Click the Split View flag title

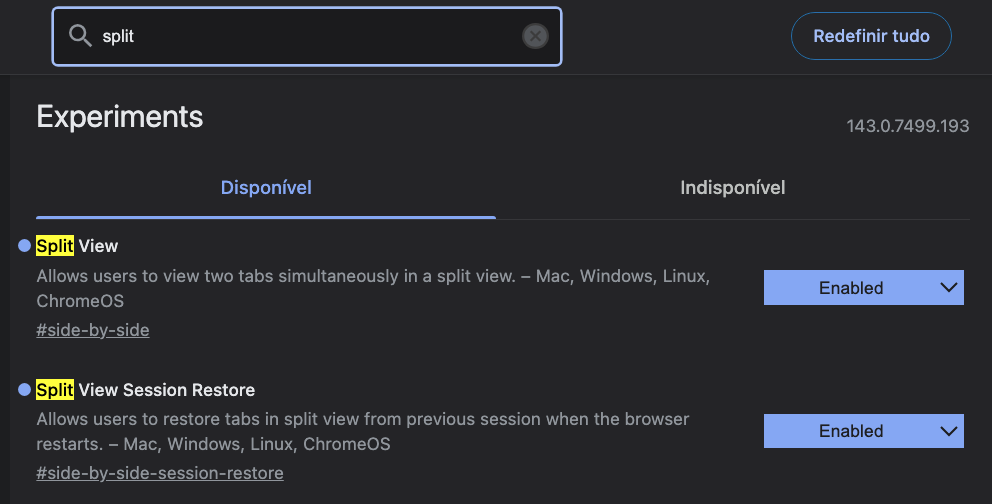(x=78, y=246)
